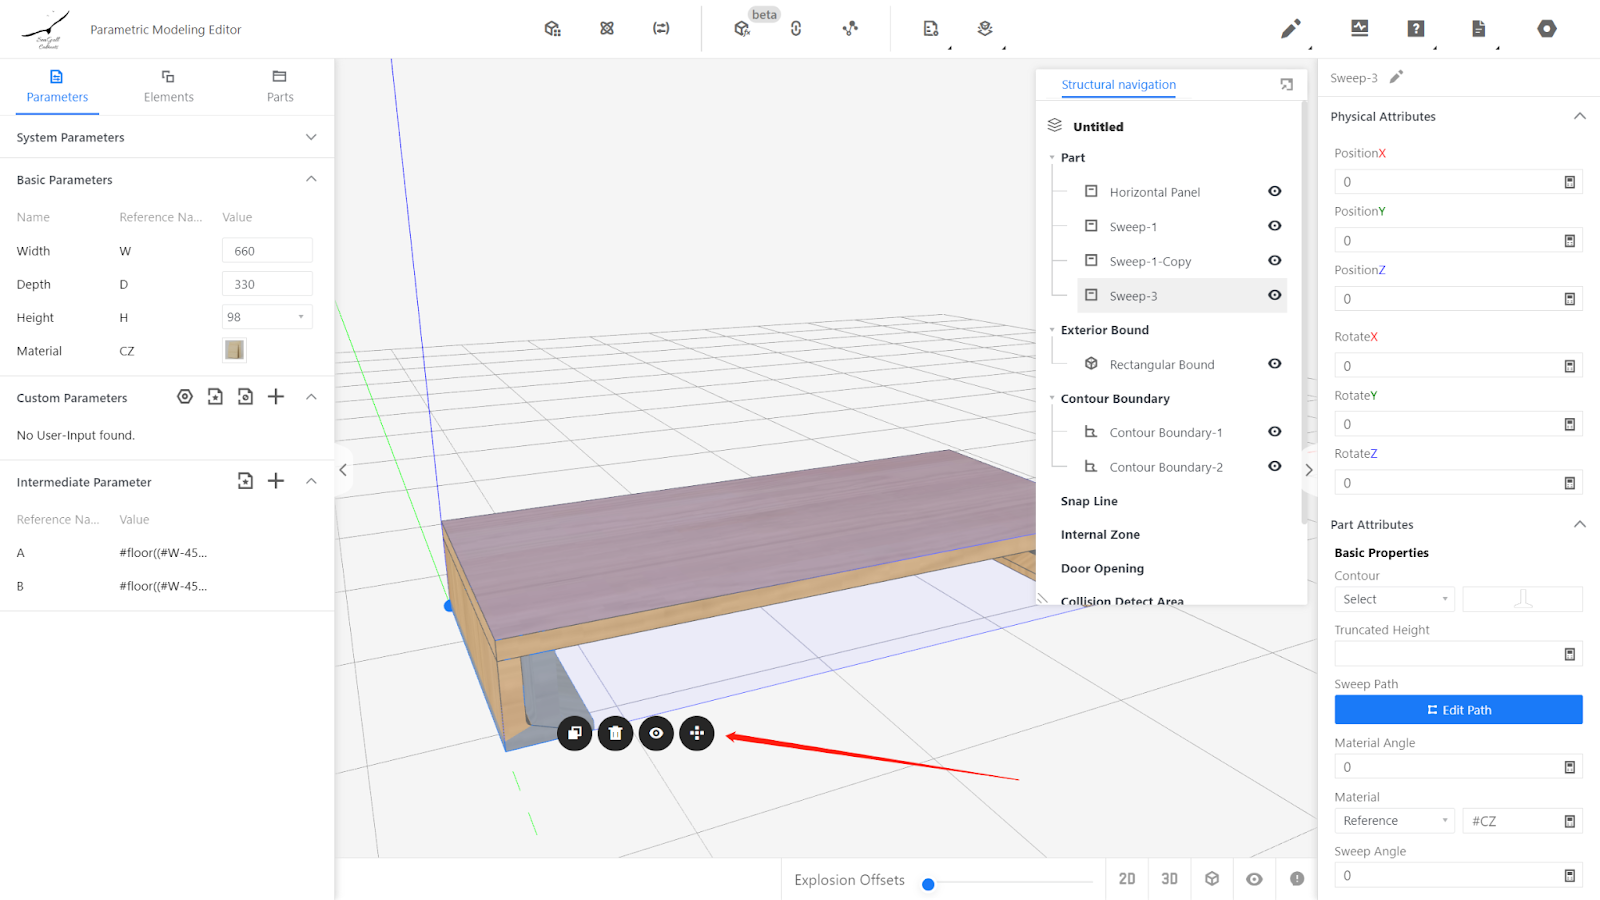Open the Contour Select dropdown
The image size is (1600, 900).
pyautogui.click(x=1394, y=599)
